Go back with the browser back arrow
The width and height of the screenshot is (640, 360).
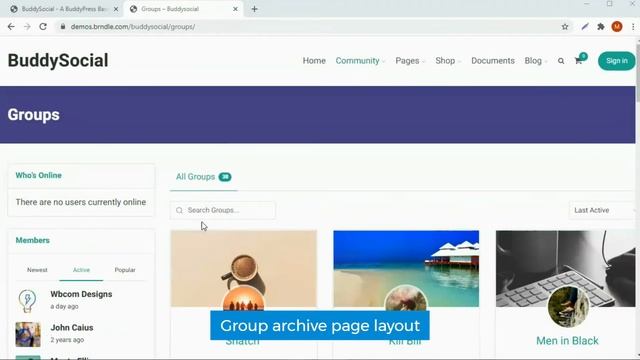[11, 27]
